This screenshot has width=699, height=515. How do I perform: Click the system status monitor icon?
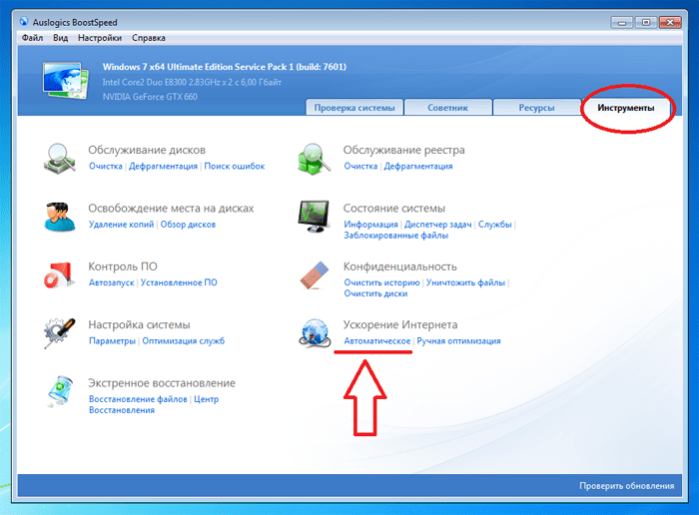314,216
